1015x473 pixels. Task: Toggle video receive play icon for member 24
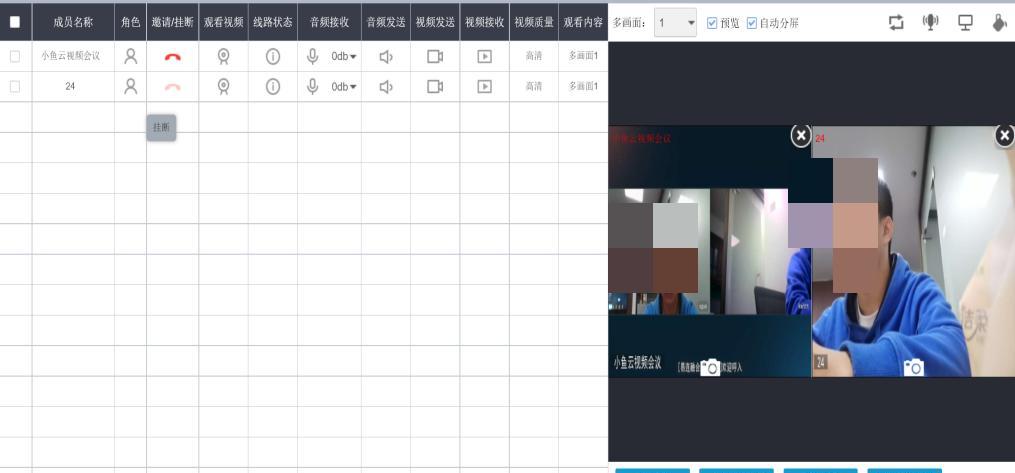point(484,87)
